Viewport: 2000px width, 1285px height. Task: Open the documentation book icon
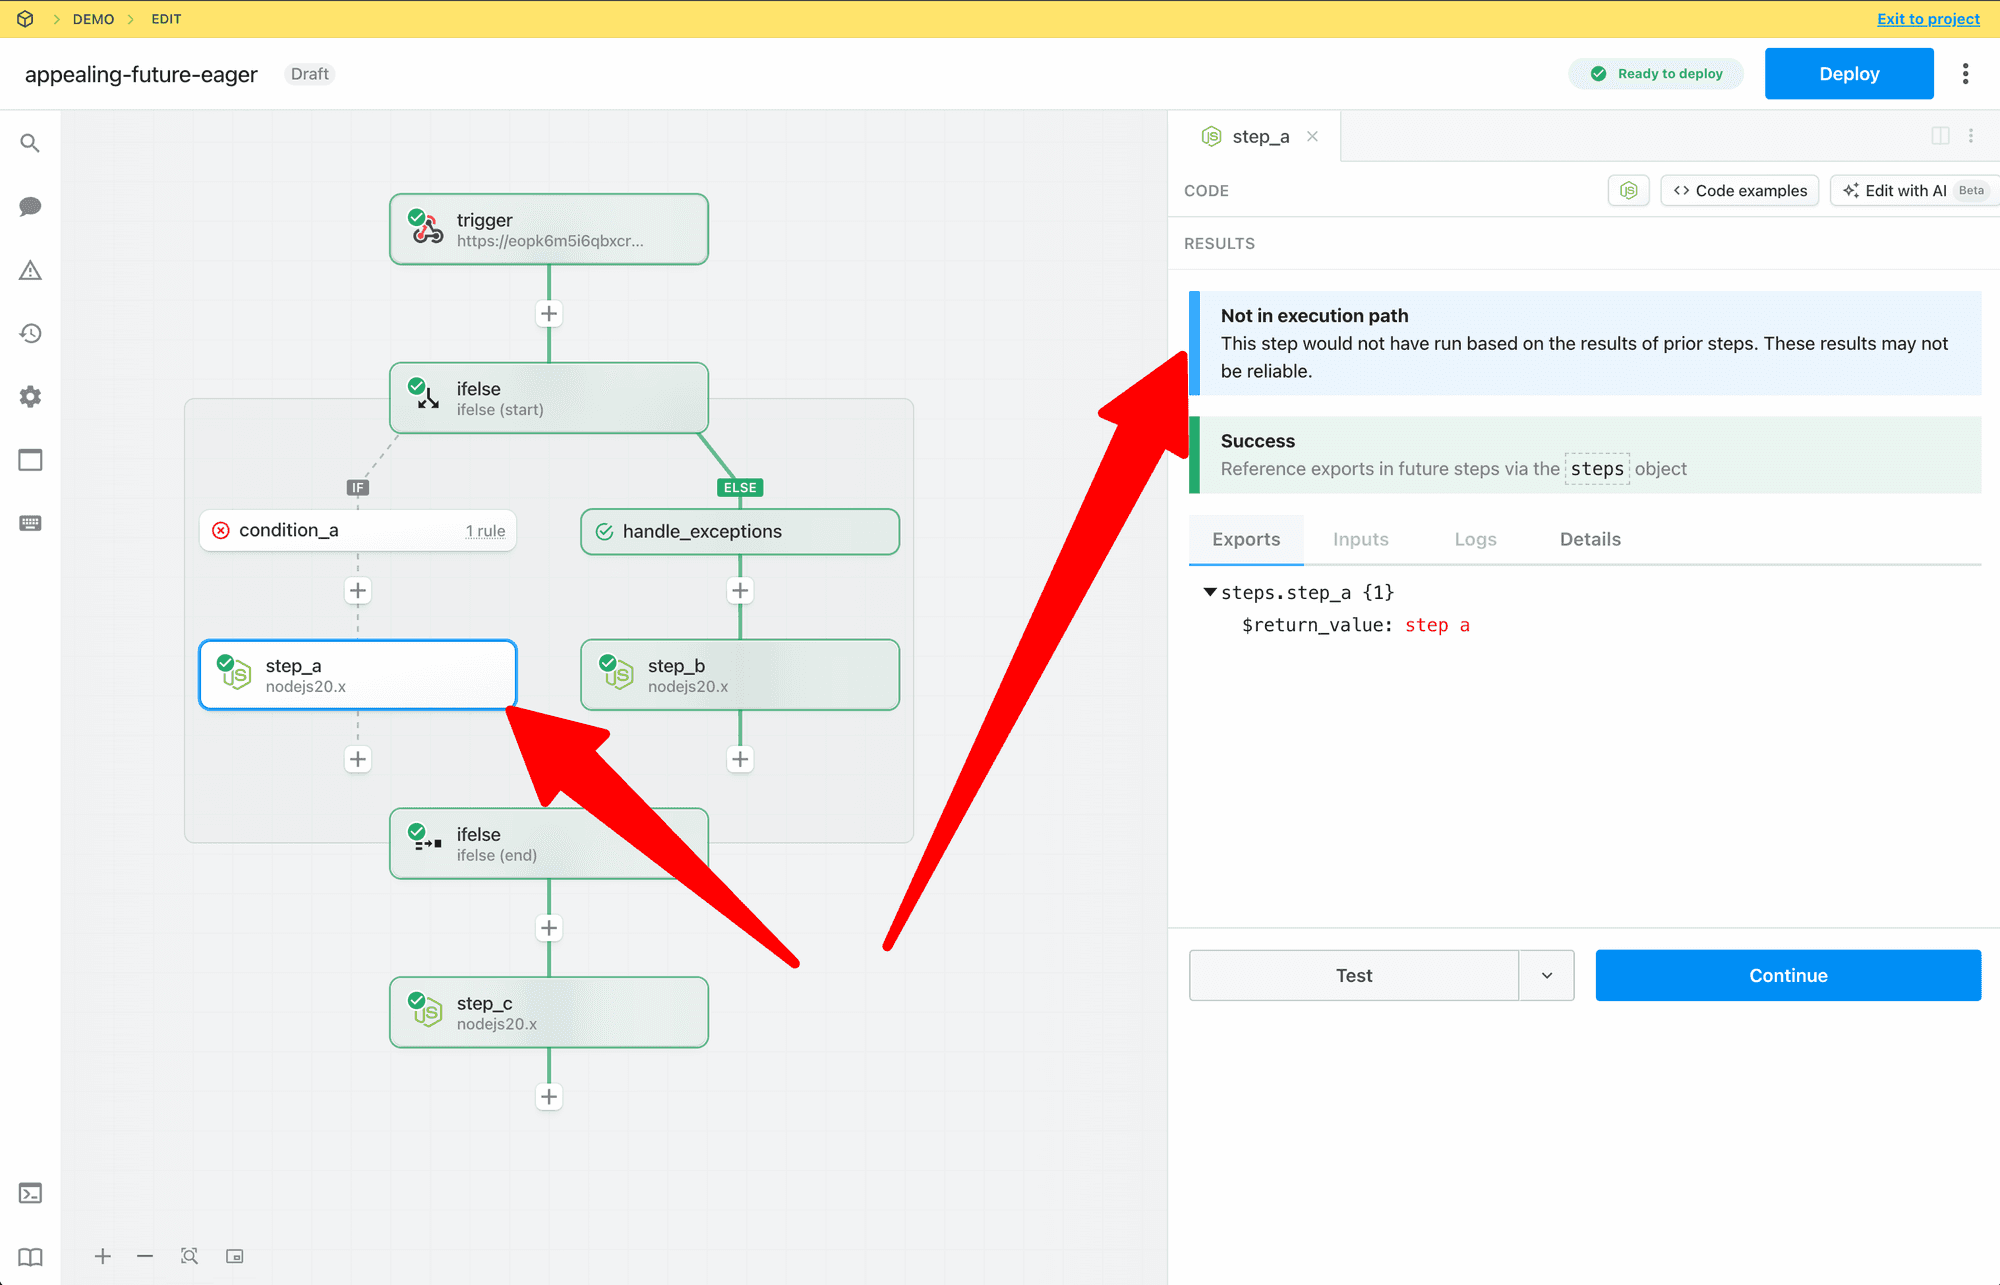(x=30, y=1257)
